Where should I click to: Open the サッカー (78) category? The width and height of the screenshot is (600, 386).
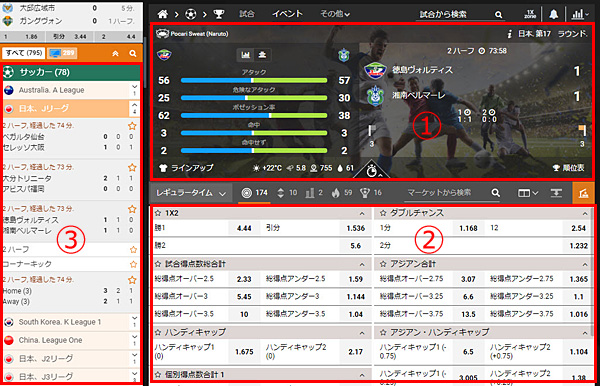point(72,72)
